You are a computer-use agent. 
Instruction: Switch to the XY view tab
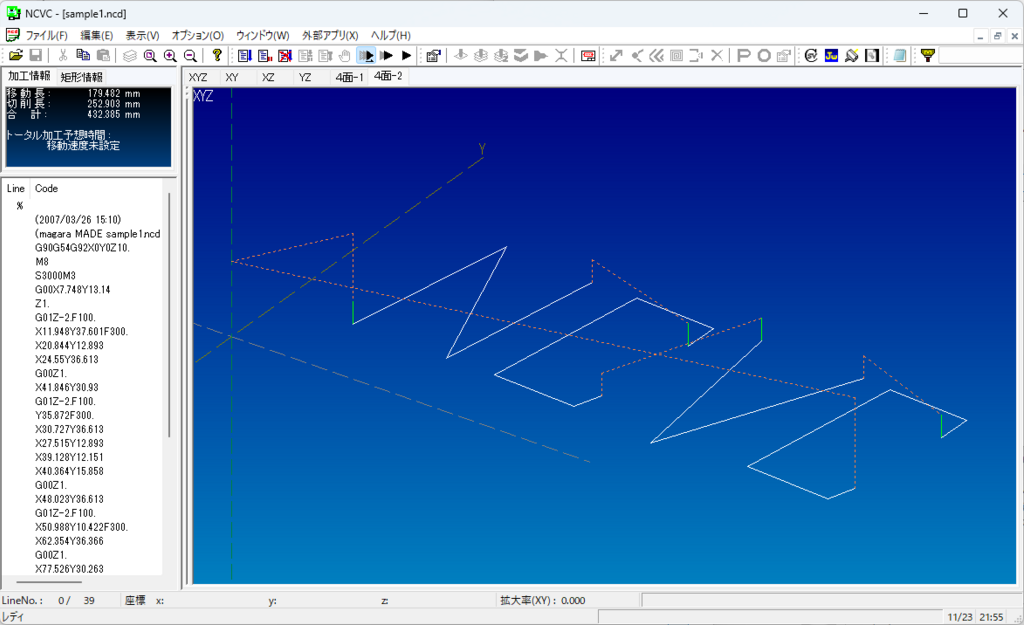(x=232, y=77)
